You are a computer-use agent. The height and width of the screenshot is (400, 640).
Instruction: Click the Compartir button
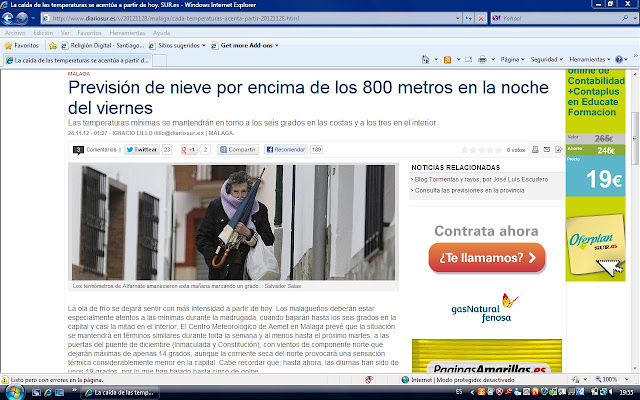pyautogui.click(x=238, y=150)
